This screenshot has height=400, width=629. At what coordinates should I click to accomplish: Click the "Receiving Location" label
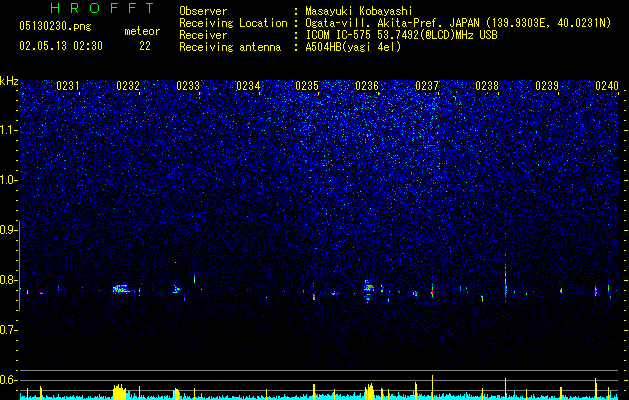click(x=233, y=24)
